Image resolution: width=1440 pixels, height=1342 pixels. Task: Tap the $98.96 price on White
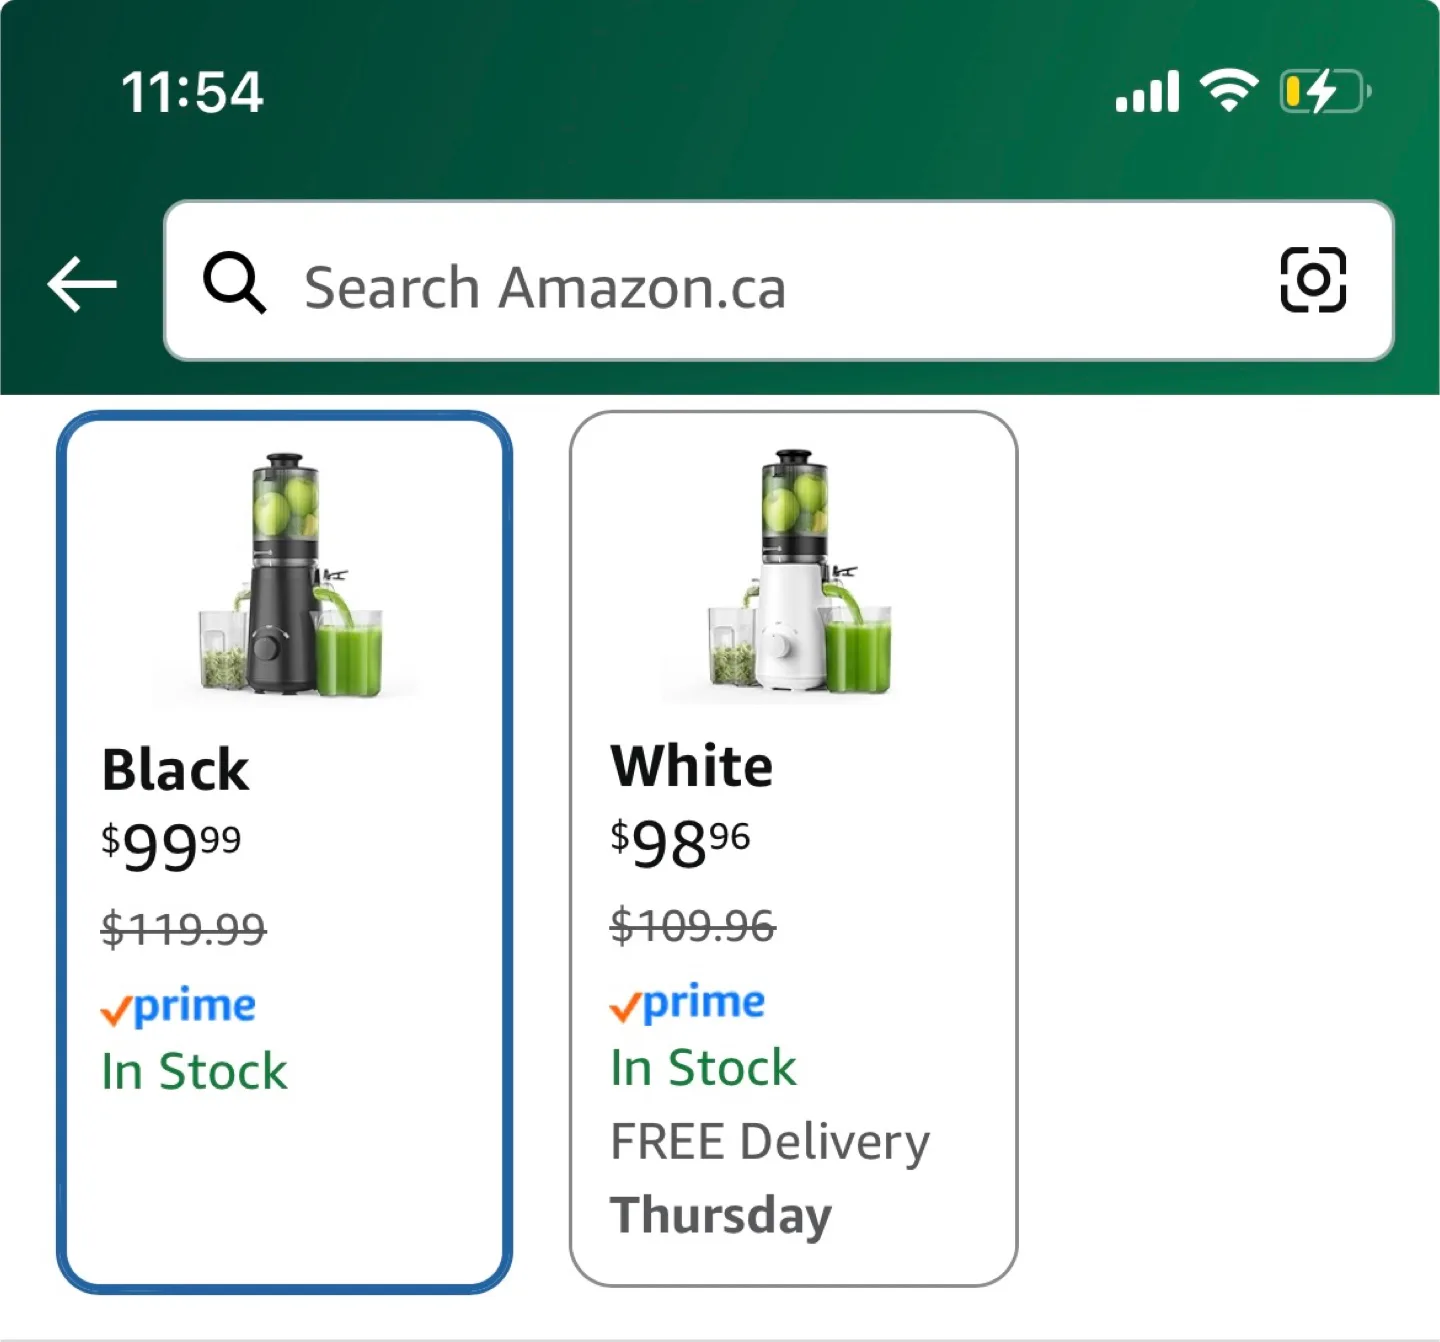[681, 843]
